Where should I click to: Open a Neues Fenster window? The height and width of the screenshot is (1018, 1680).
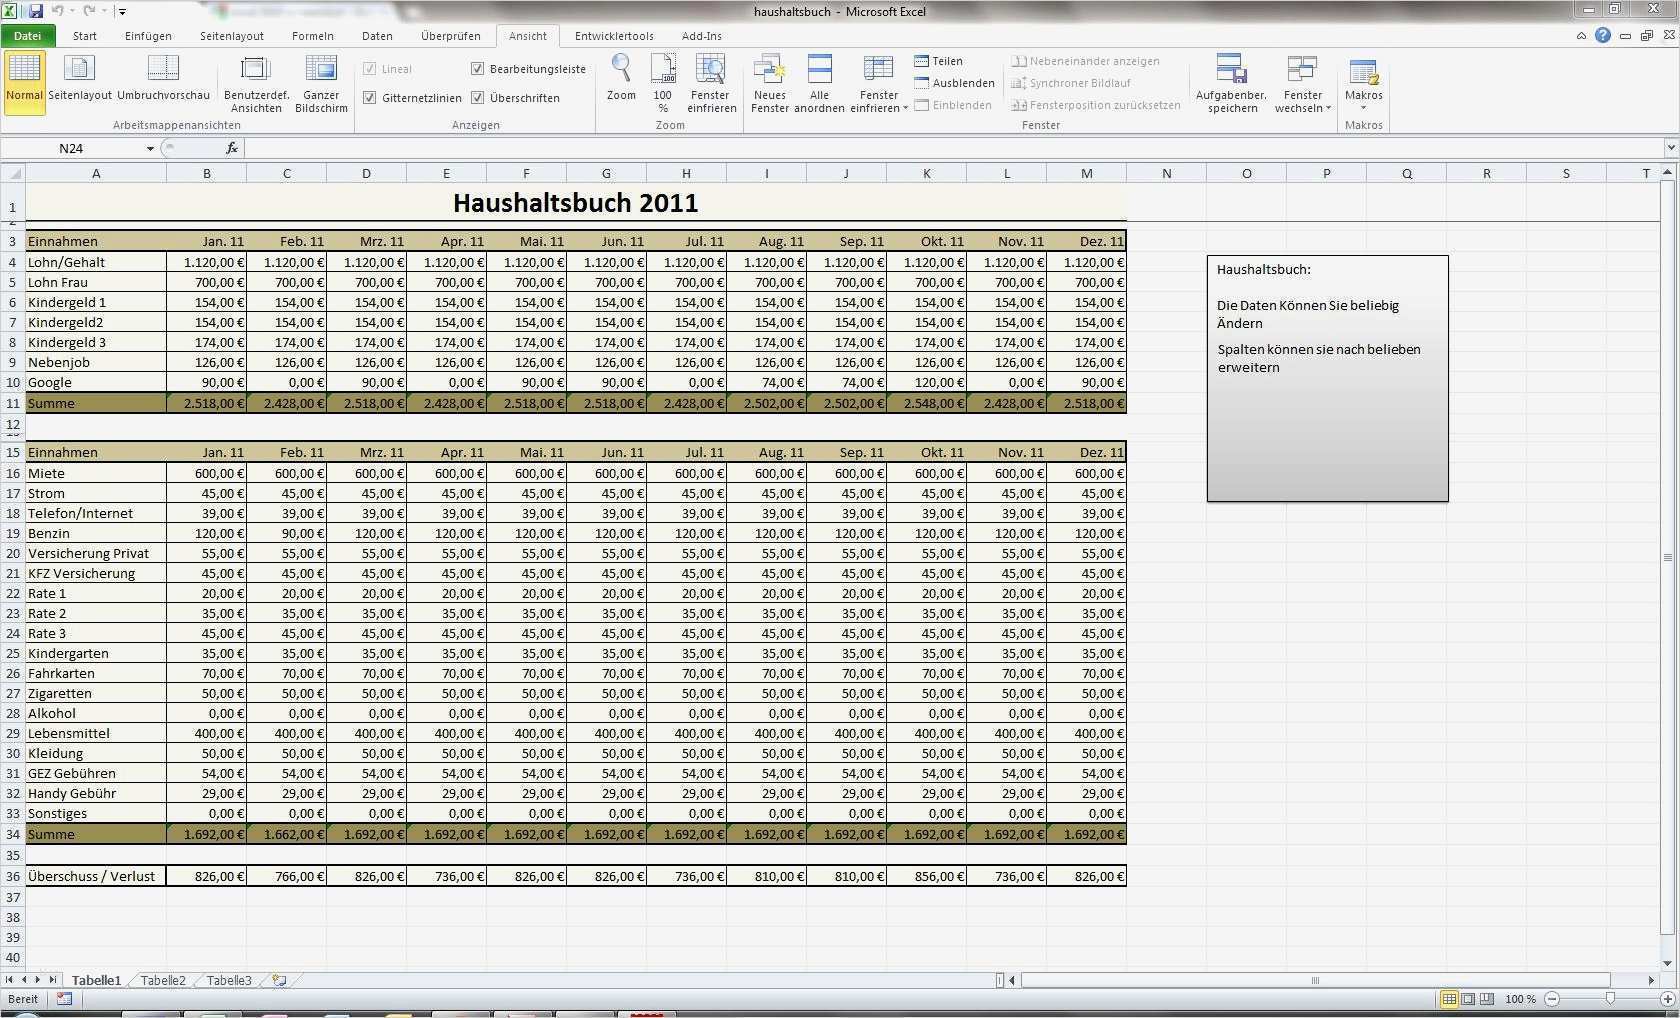(x=769, y=70)
